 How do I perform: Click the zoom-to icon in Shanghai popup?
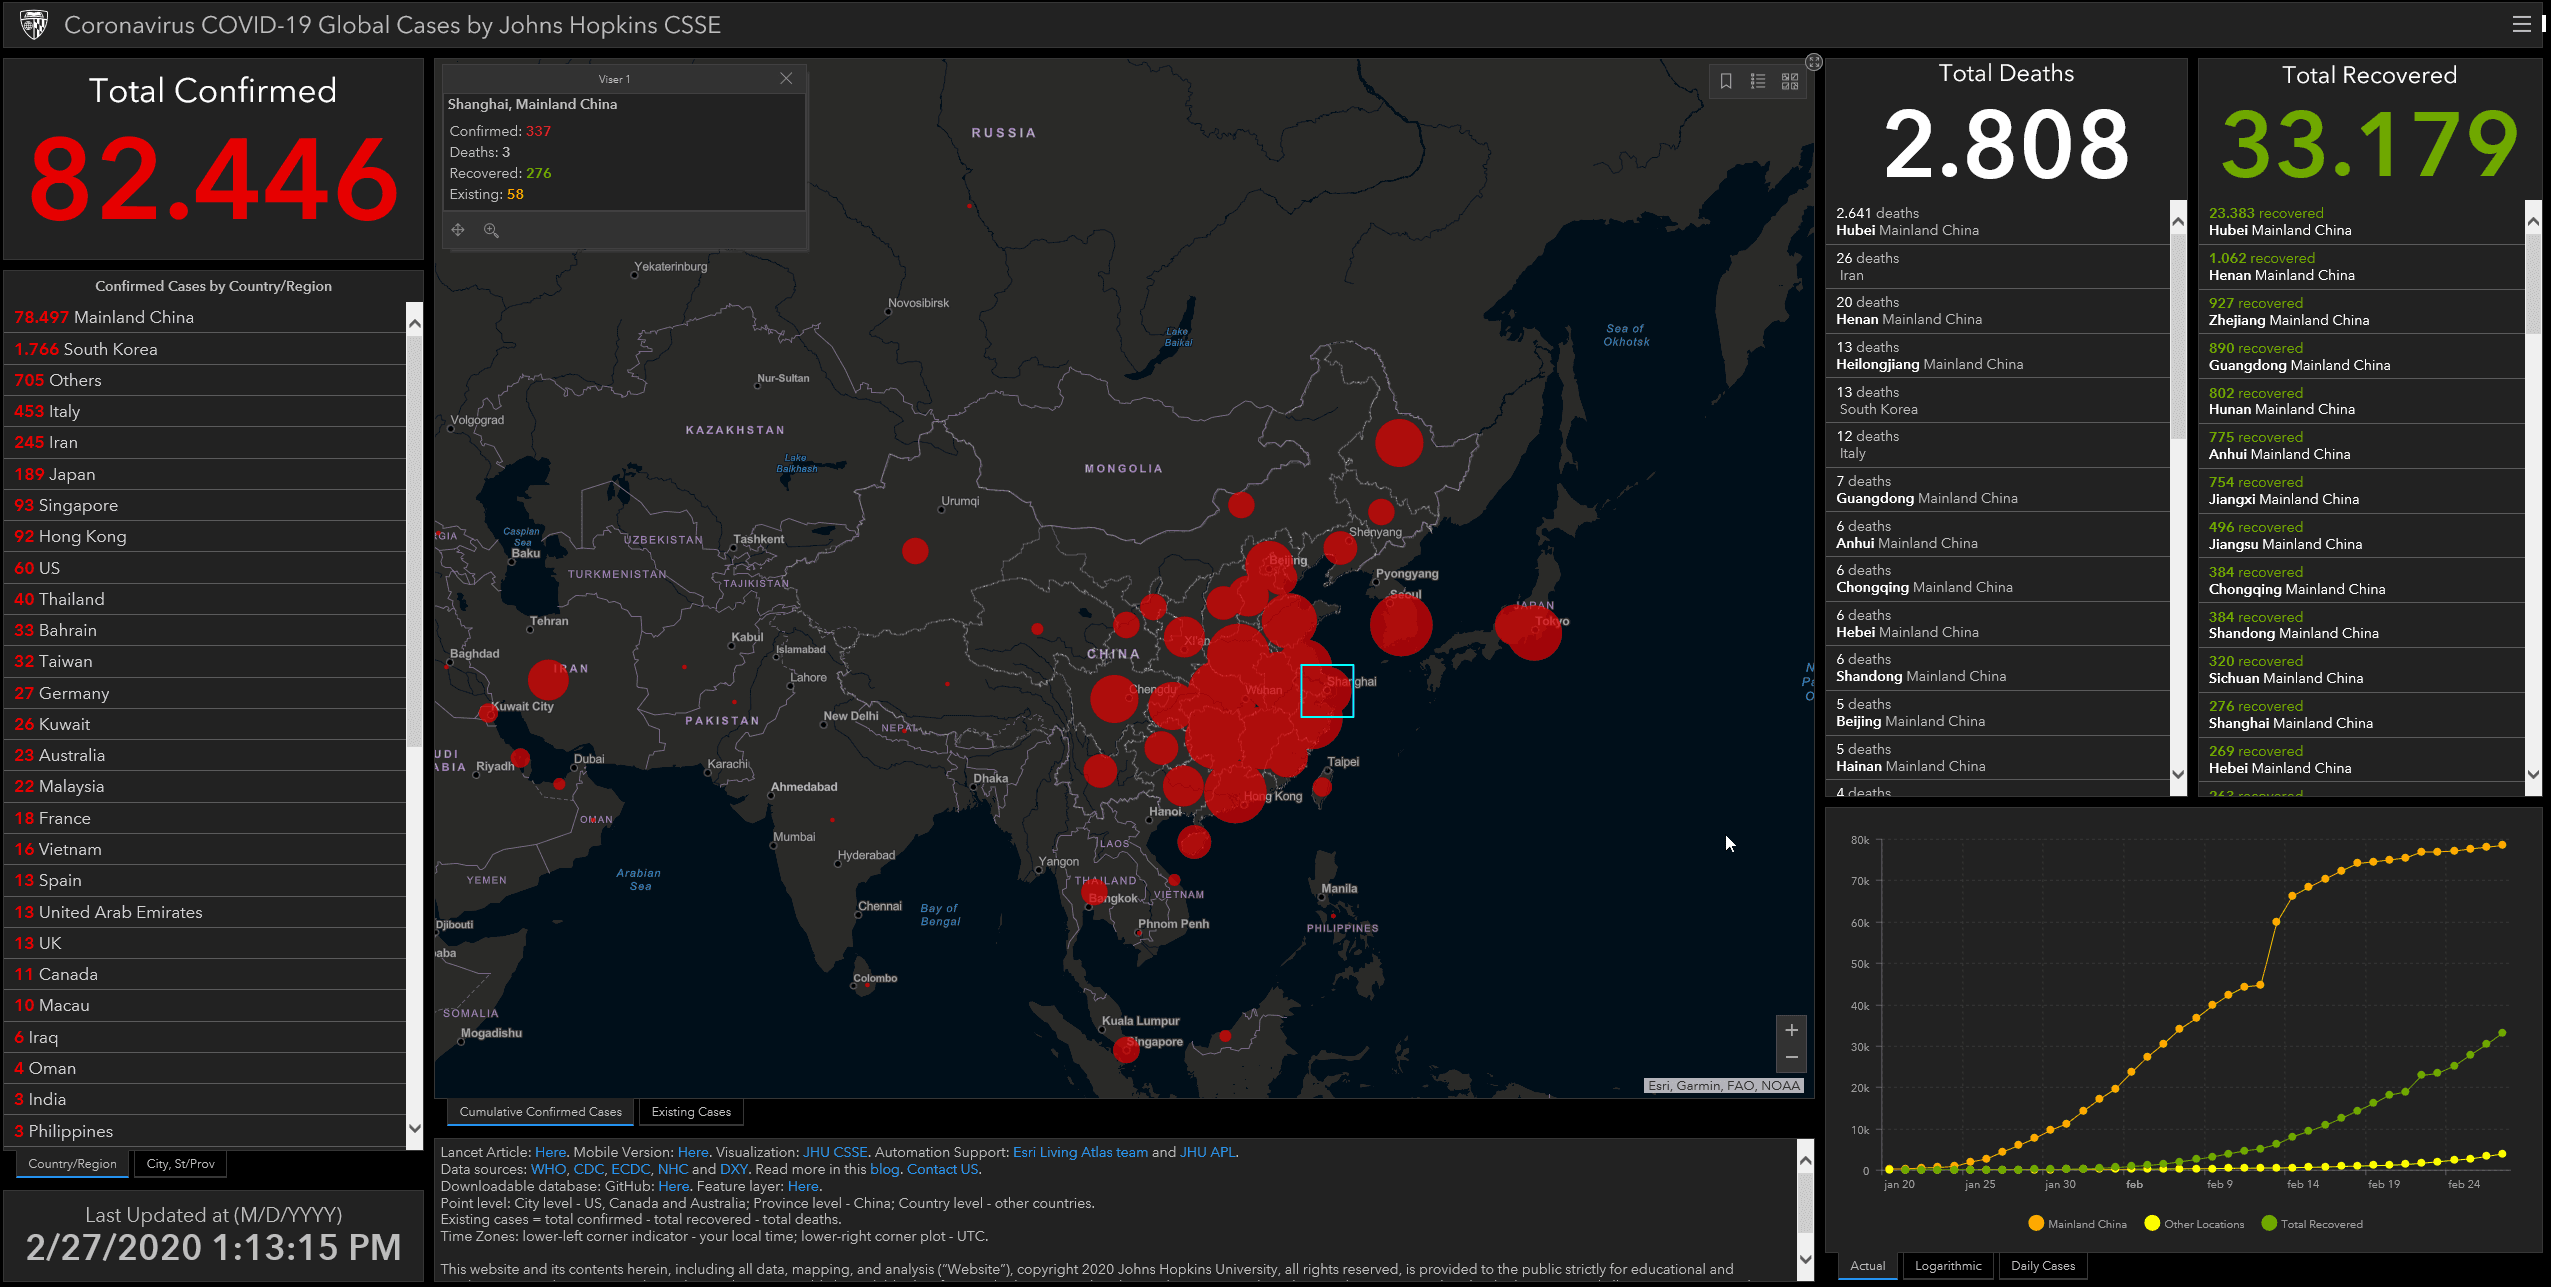[491, 230]
